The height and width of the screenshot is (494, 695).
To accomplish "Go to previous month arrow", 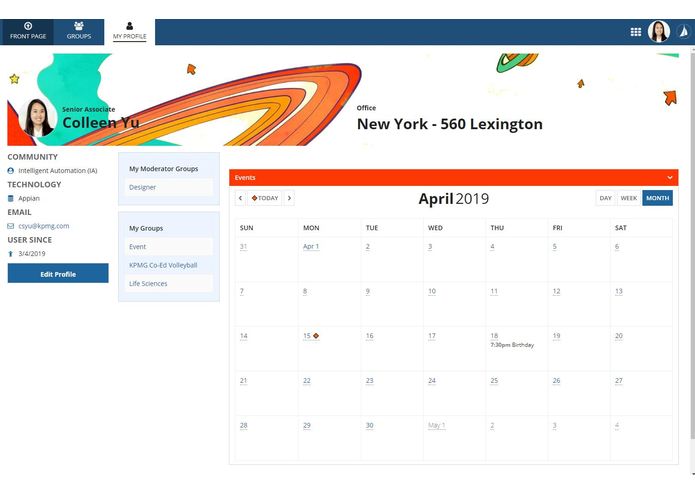I will pyautogui.click(x=240, y=198).
